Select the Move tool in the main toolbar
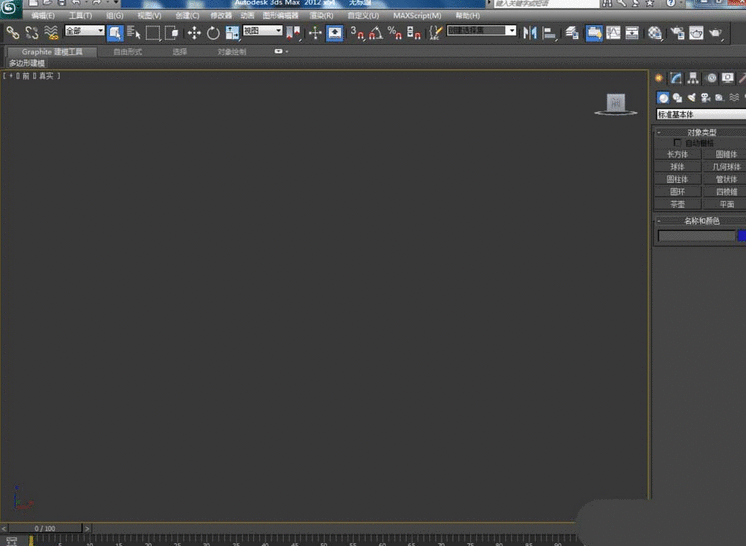The image size is (746, 546). point(194,33)
